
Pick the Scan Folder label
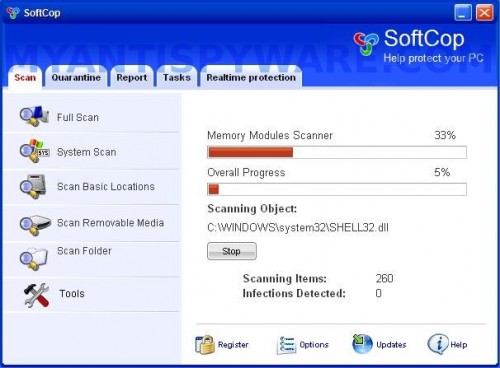pos(84,251)
